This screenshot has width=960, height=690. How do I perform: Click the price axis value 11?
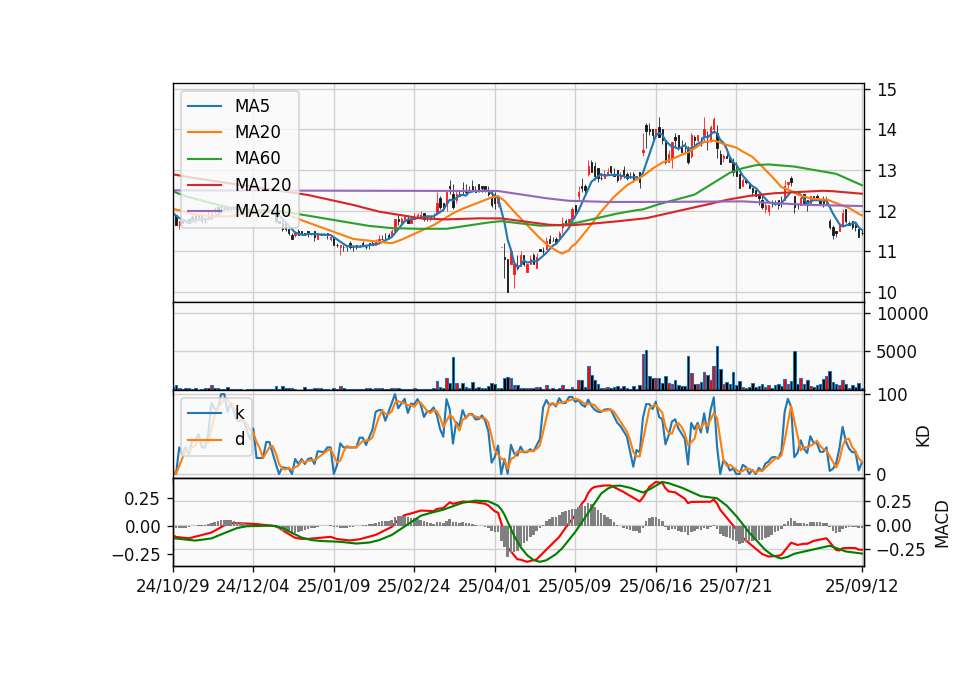point(887,252)
